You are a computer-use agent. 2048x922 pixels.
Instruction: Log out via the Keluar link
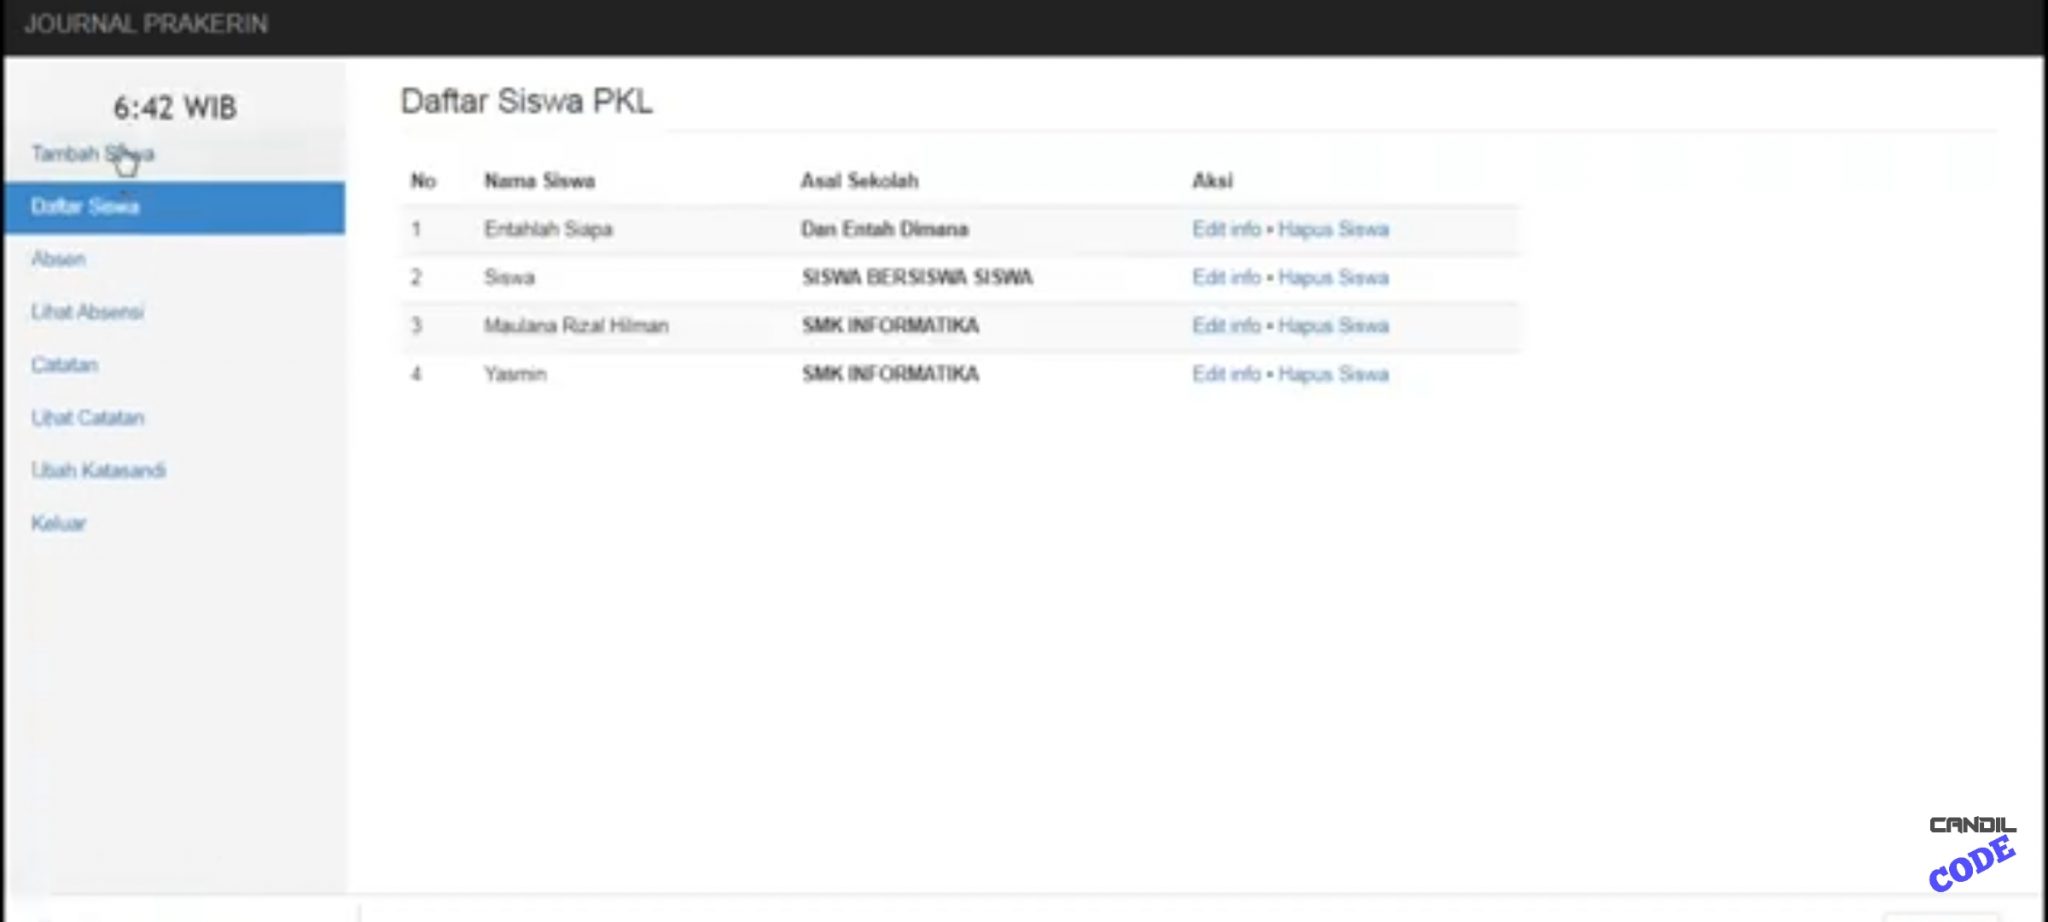click(59, 522)
